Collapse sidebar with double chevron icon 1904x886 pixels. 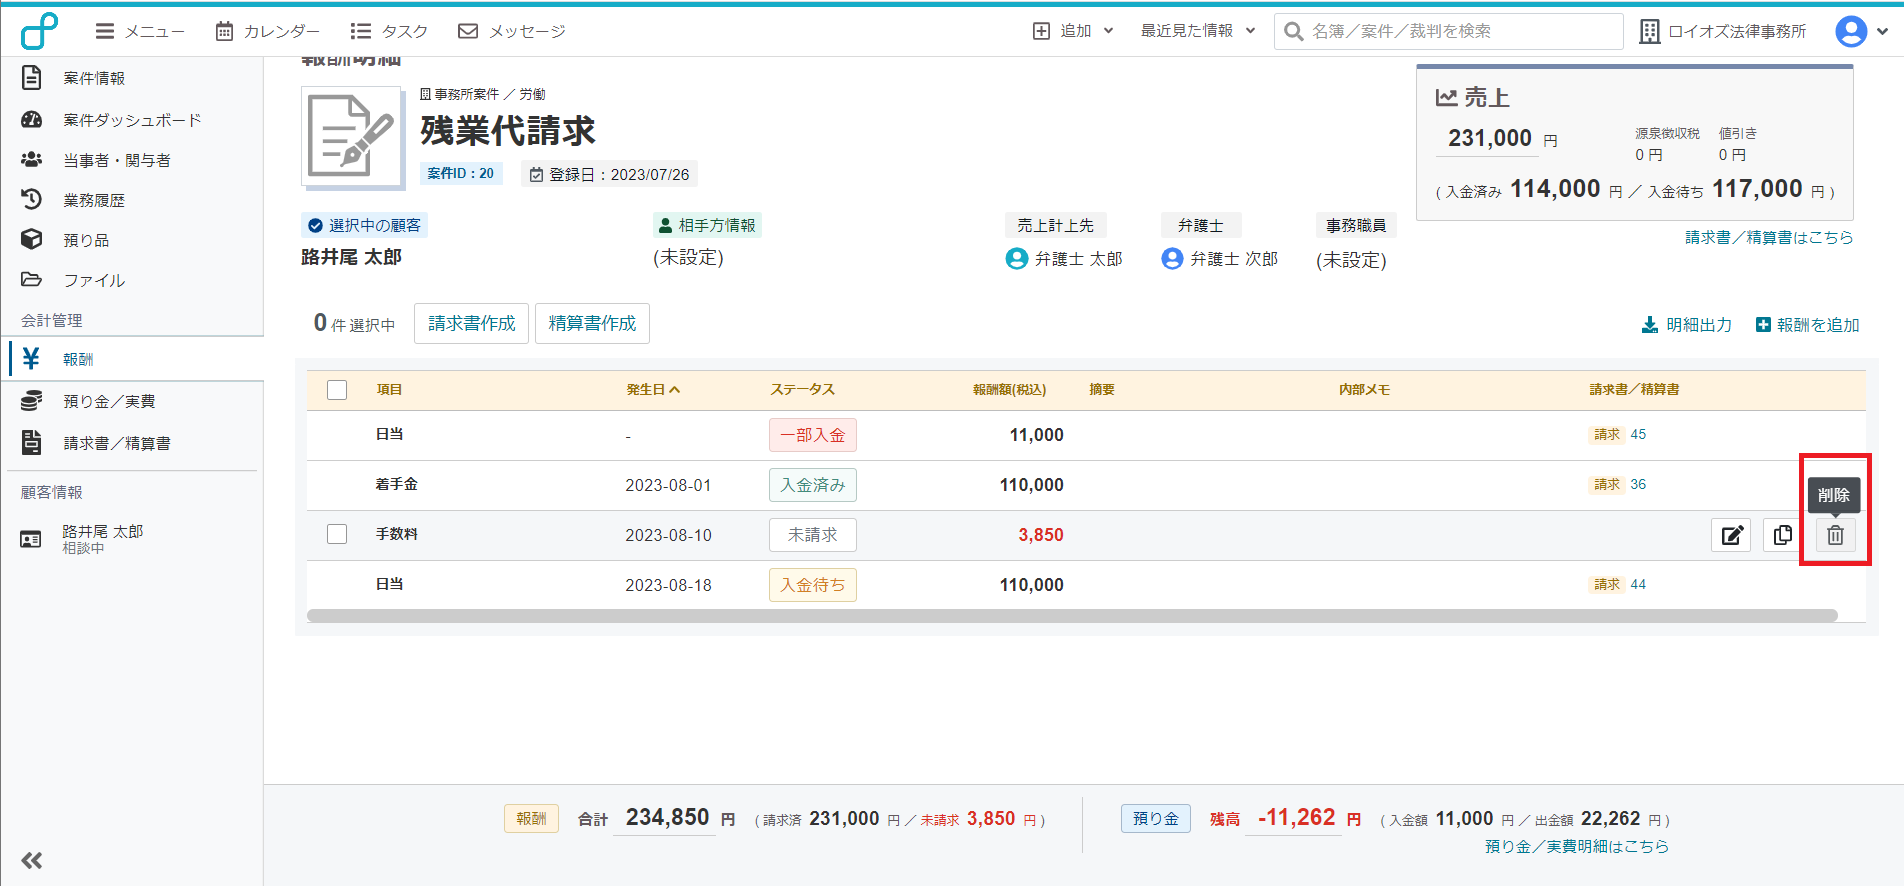(x=32, y=860)
